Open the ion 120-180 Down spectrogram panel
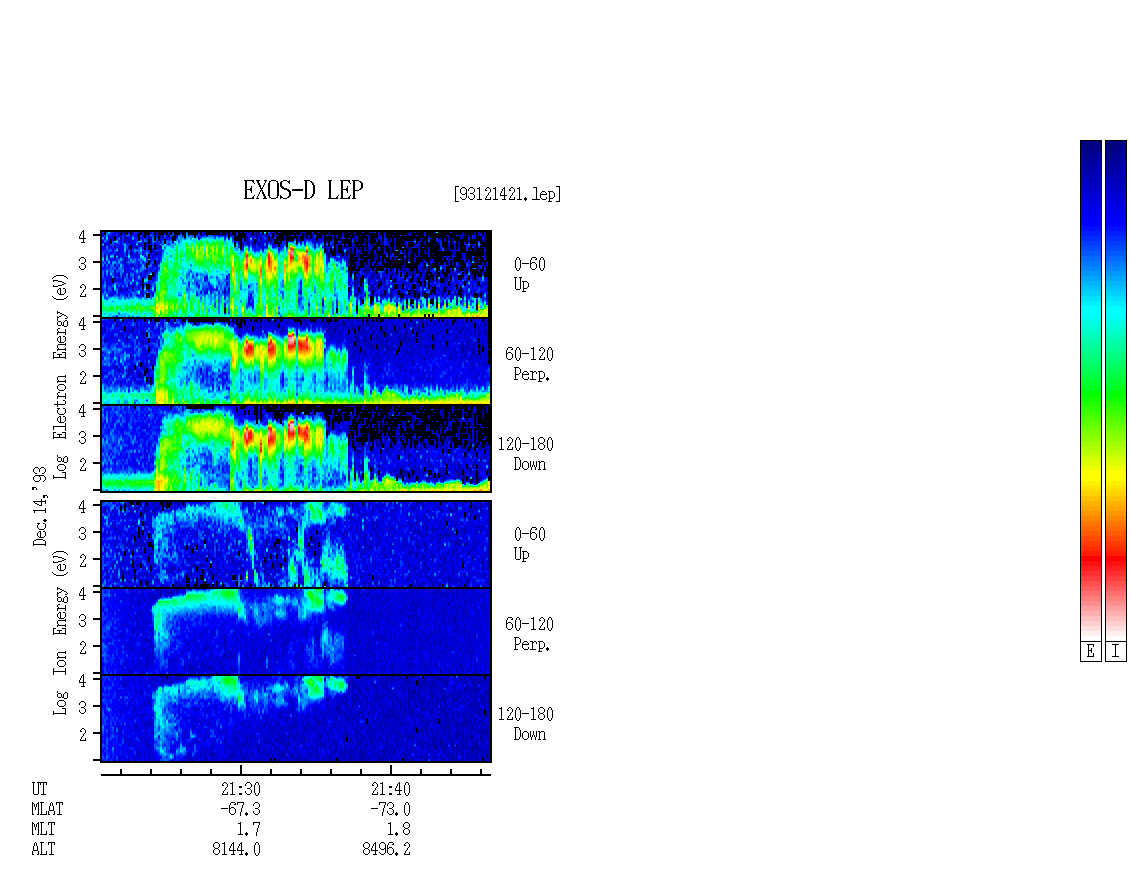This screenshot has height=875, width=1130. pos(295,719)
